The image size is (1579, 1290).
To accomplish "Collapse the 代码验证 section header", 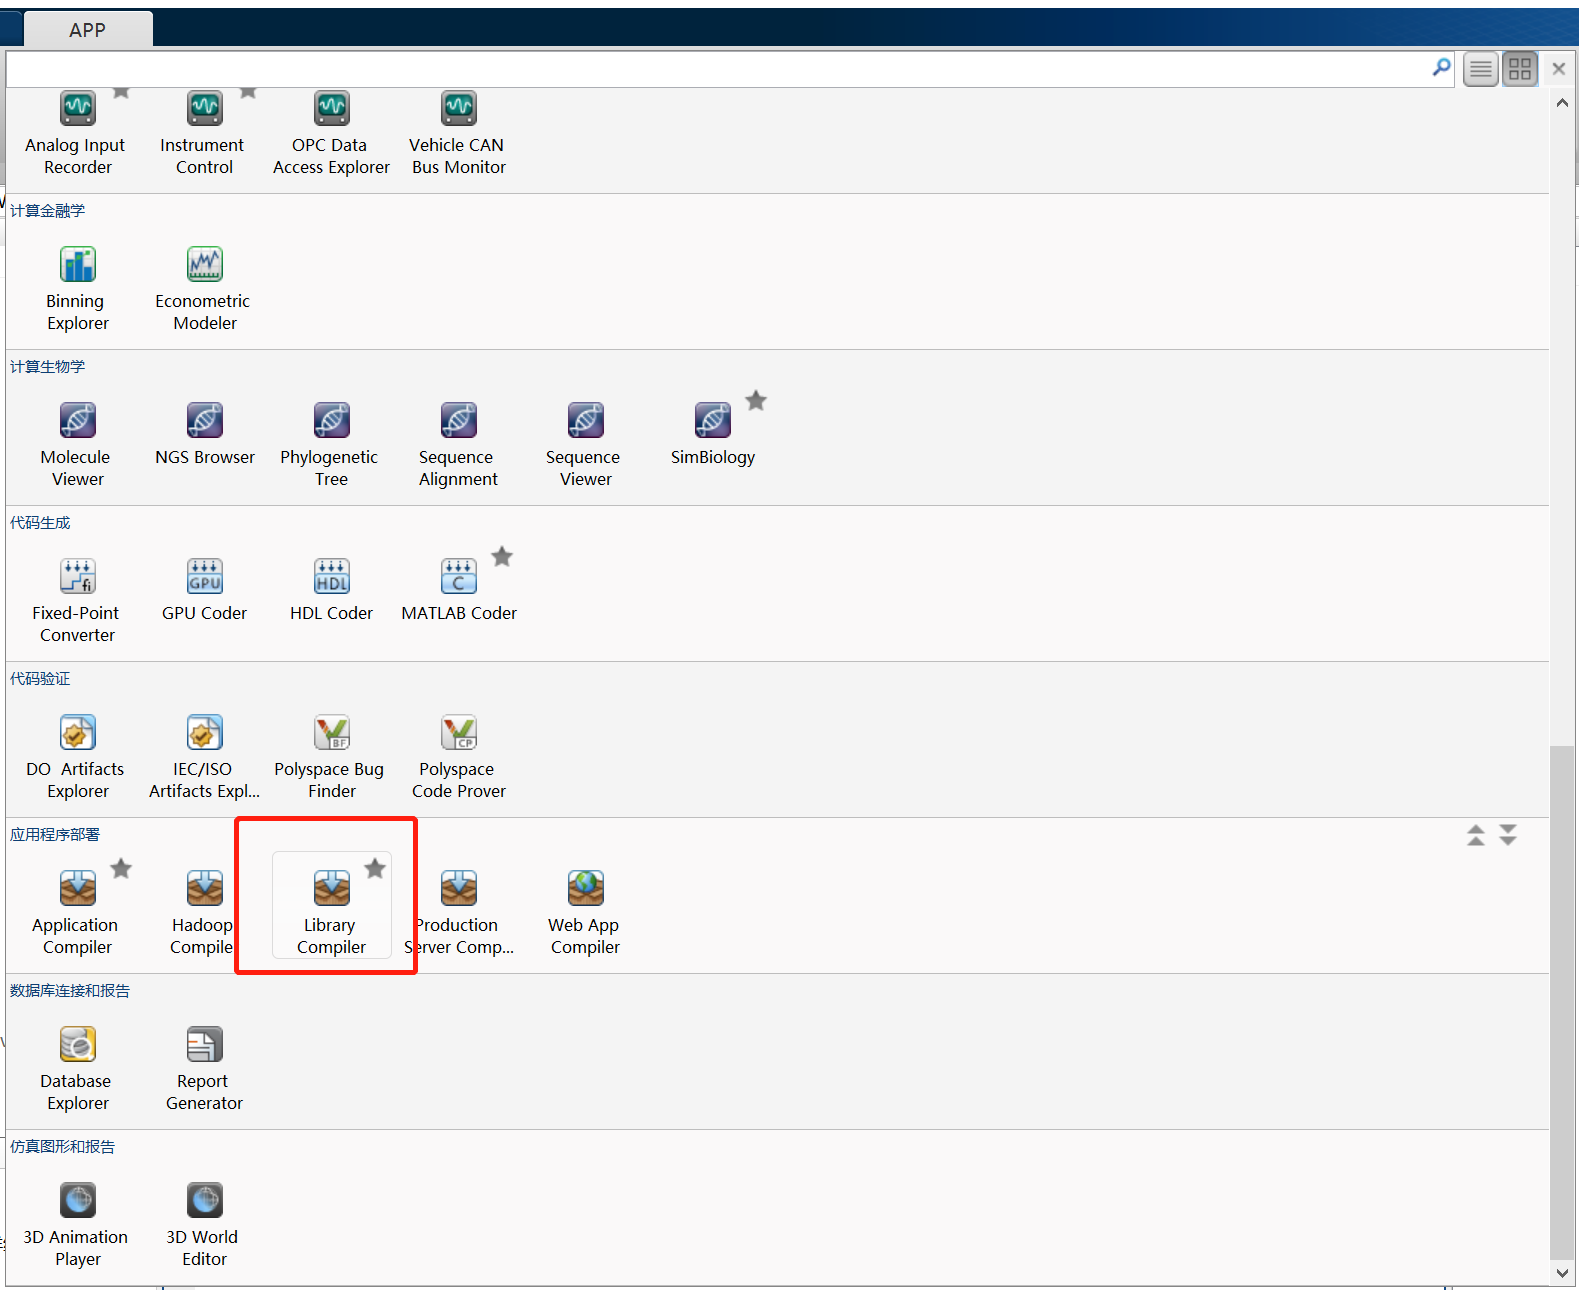I will (x=40, y=679).
